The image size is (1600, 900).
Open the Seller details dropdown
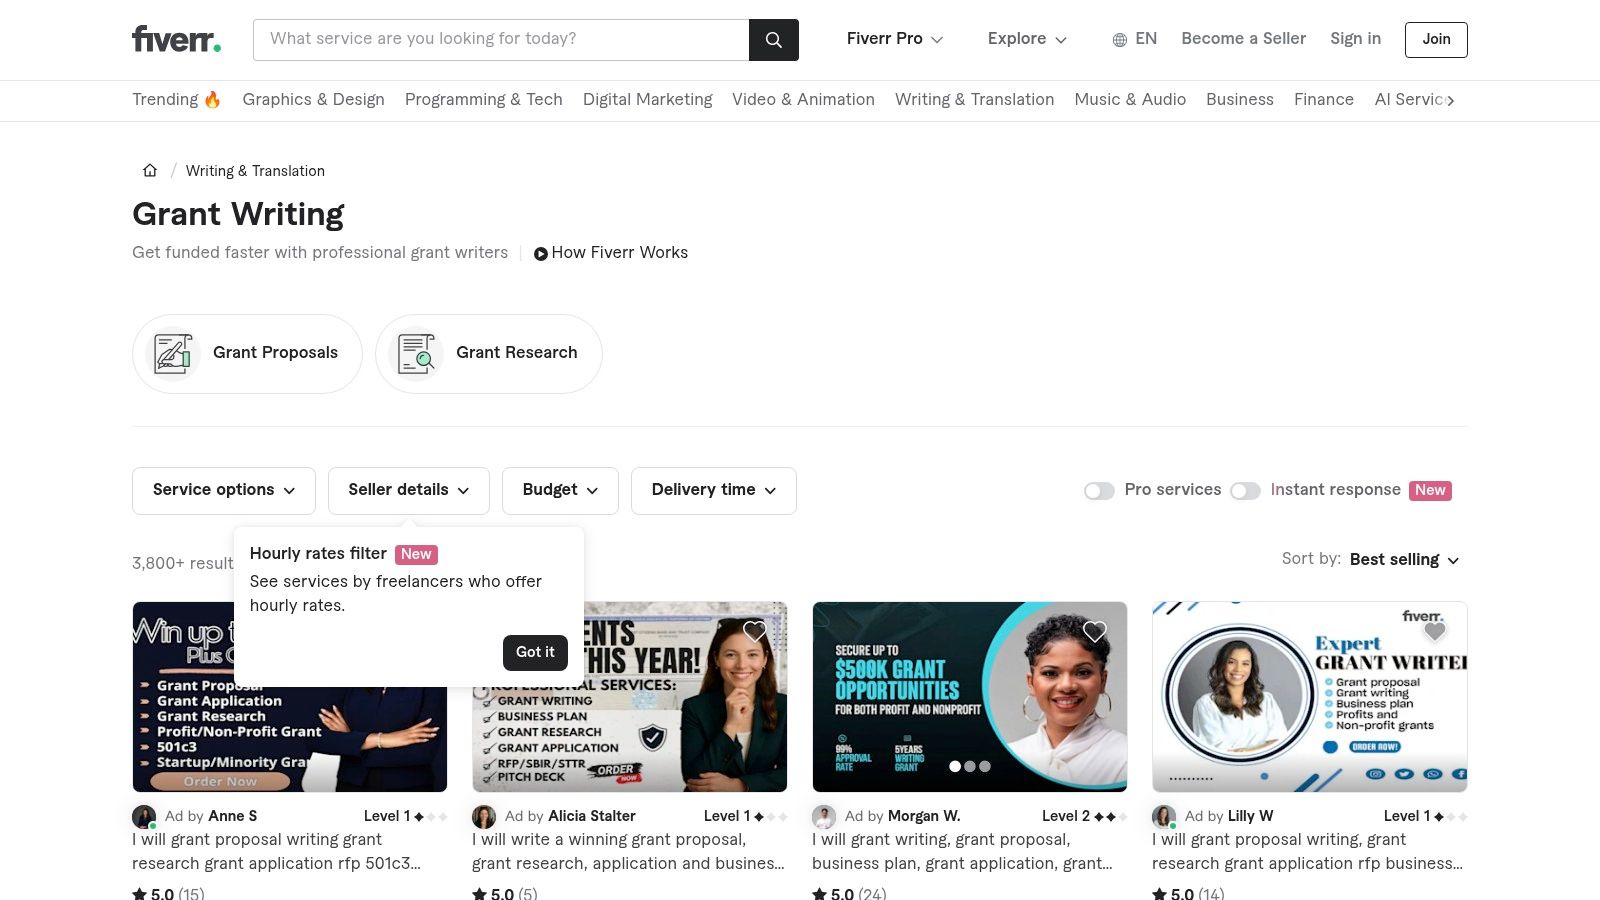(x=409, y=491)
